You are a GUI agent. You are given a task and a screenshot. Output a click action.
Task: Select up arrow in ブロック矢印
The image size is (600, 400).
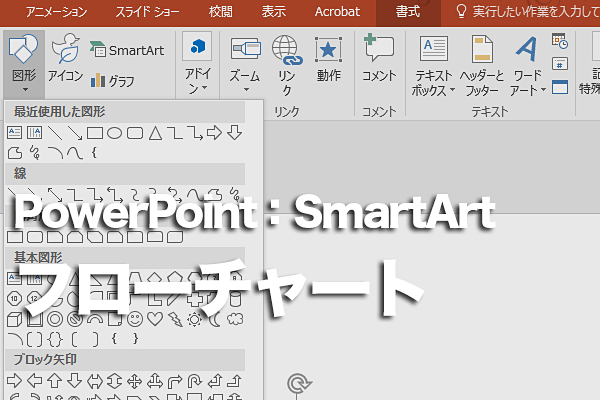(54, 381)
